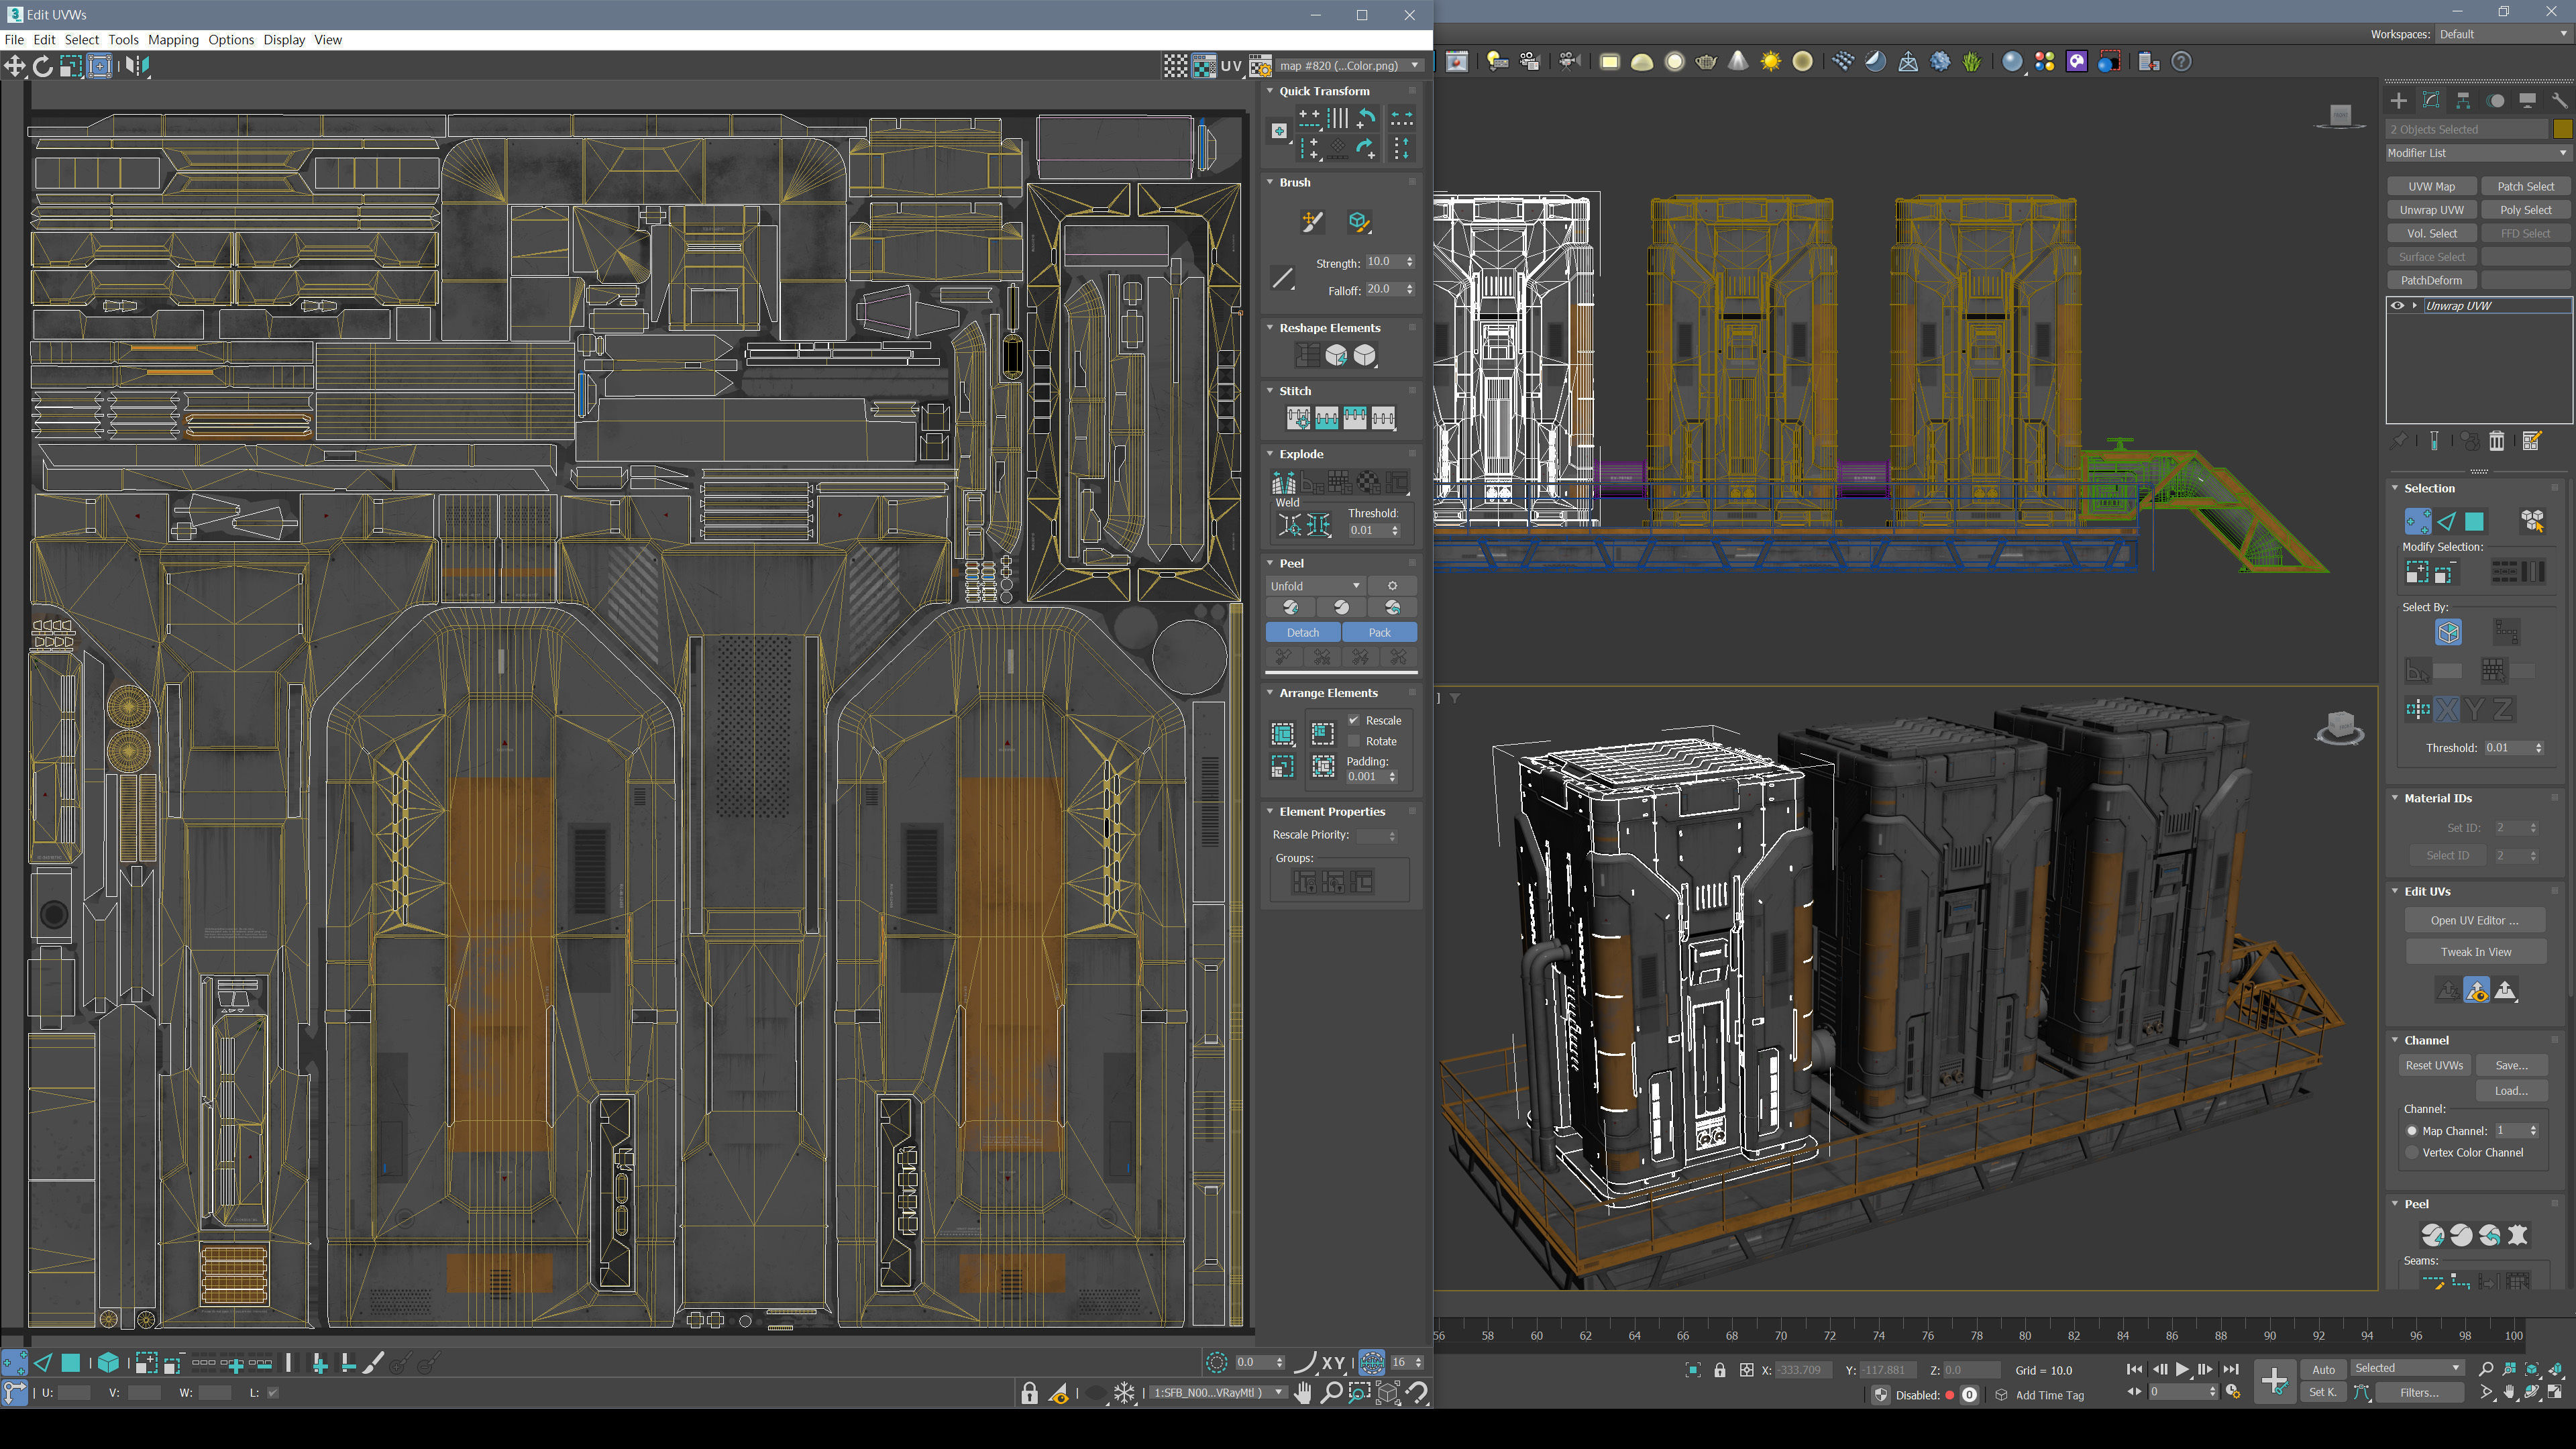This screenshot has height=1449, width=2576.
Task: Toggle the Auto key button
Action: (2323, 1369)
